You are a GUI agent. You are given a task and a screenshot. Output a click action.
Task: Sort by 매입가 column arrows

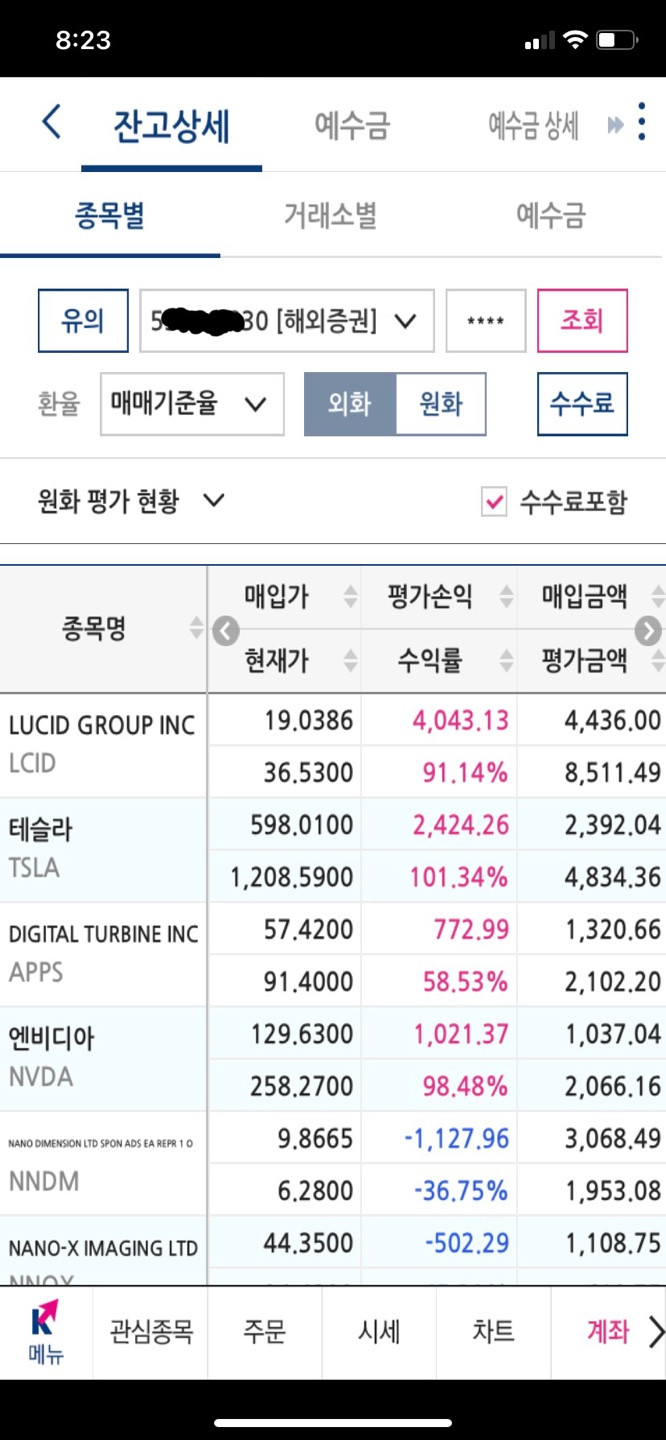point(350,597)
